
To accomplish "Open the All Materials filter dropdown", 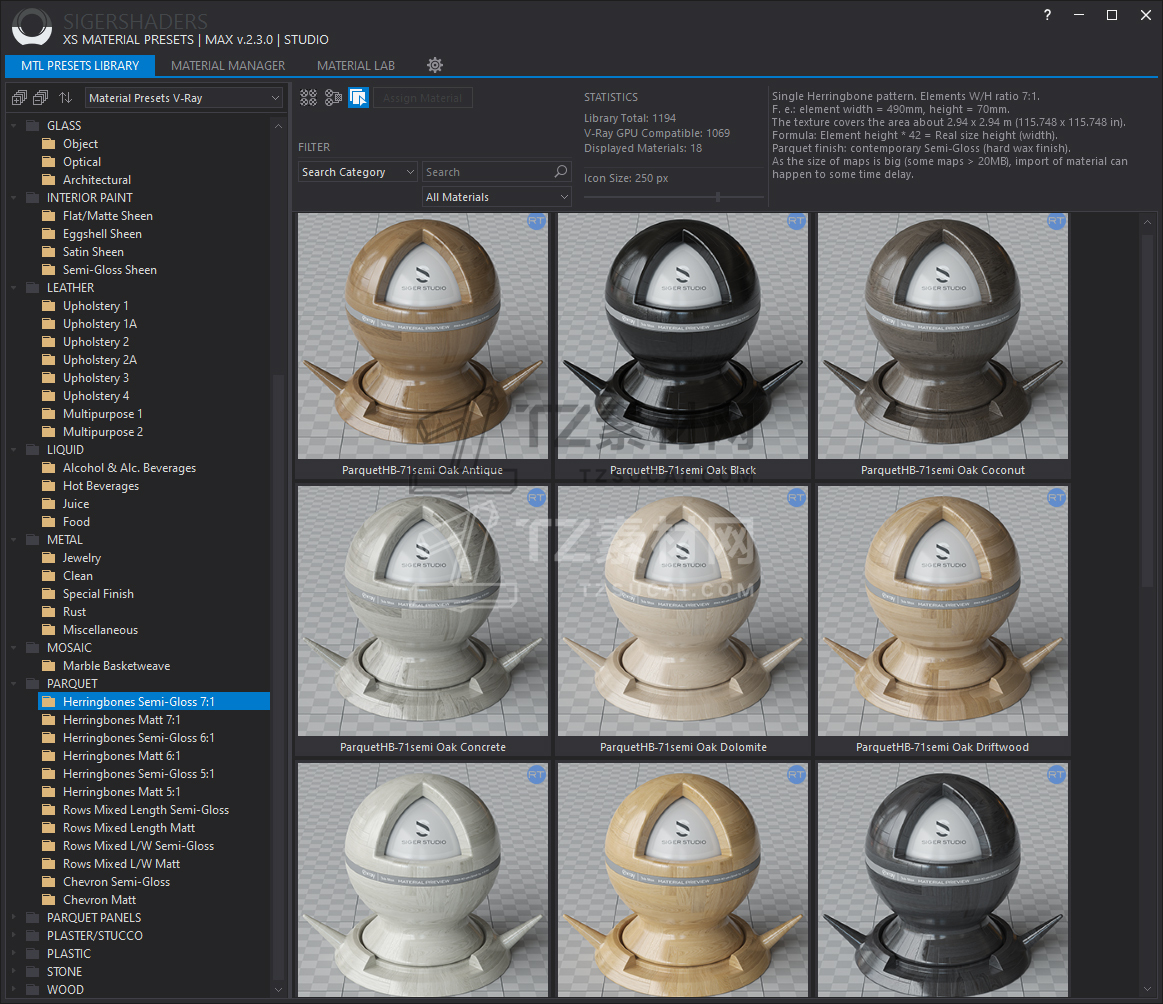I will (x=496, y=197).
